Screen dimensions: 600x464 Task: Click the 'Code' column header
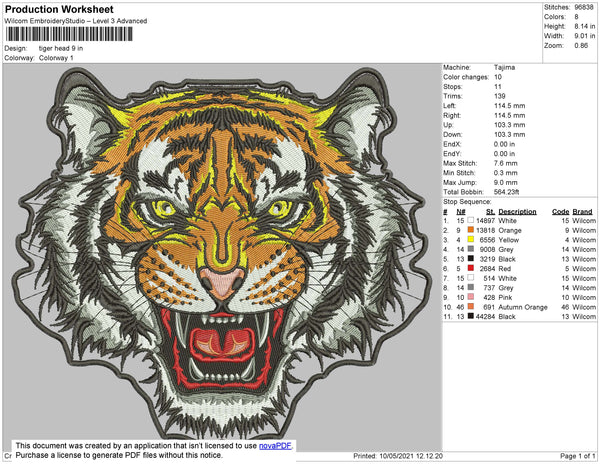tap(561, 212)
